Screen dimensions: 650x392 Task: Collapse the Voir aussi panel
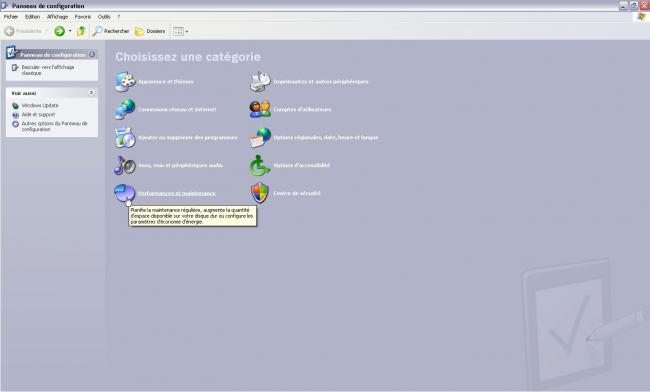pyautogui.click(x=92, y=93)
